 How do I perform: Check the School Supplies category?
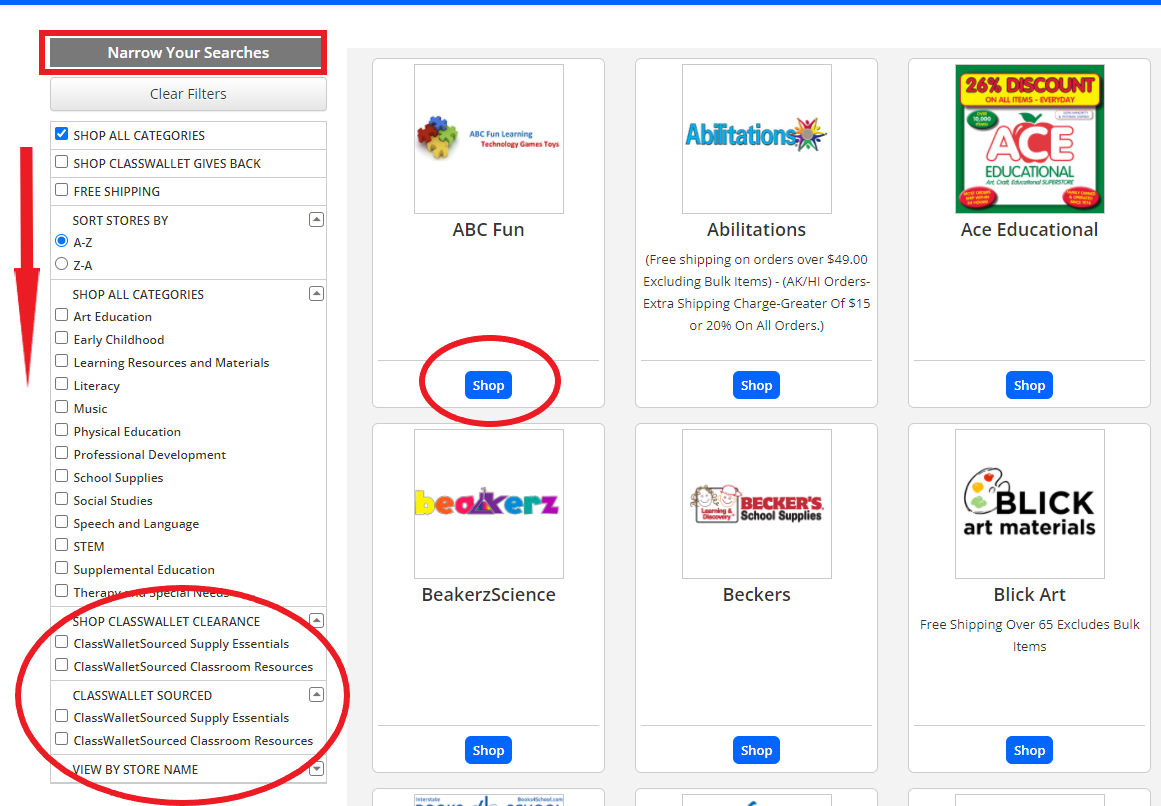[x=61, y=476]
